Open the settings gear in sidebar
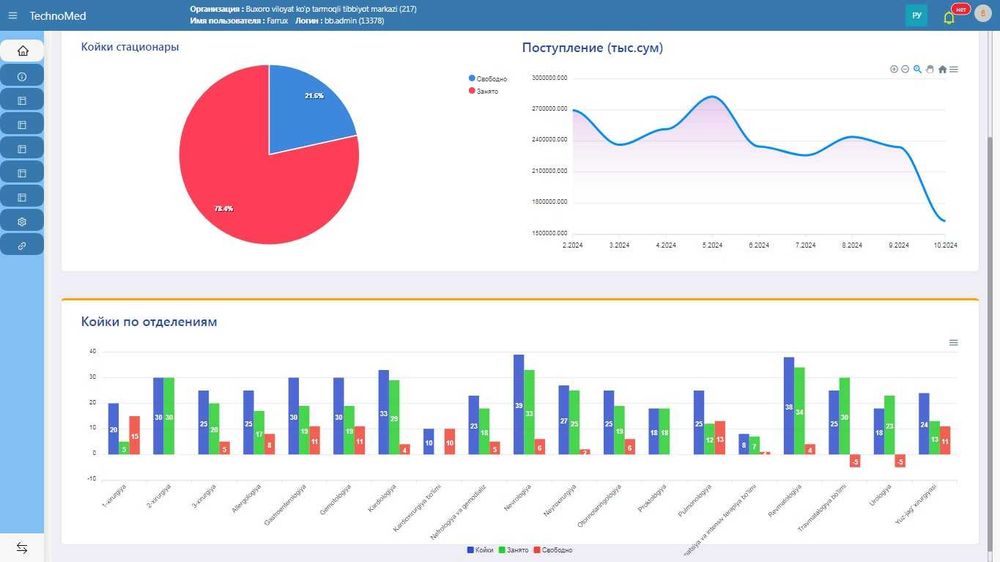Image resolution: width=1000 pixels, height=562 pixels. (22, 221)
